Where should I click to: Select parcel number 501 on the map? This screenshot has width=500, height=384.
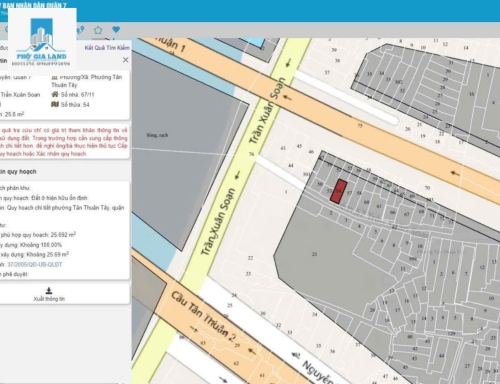coord(306,174)
